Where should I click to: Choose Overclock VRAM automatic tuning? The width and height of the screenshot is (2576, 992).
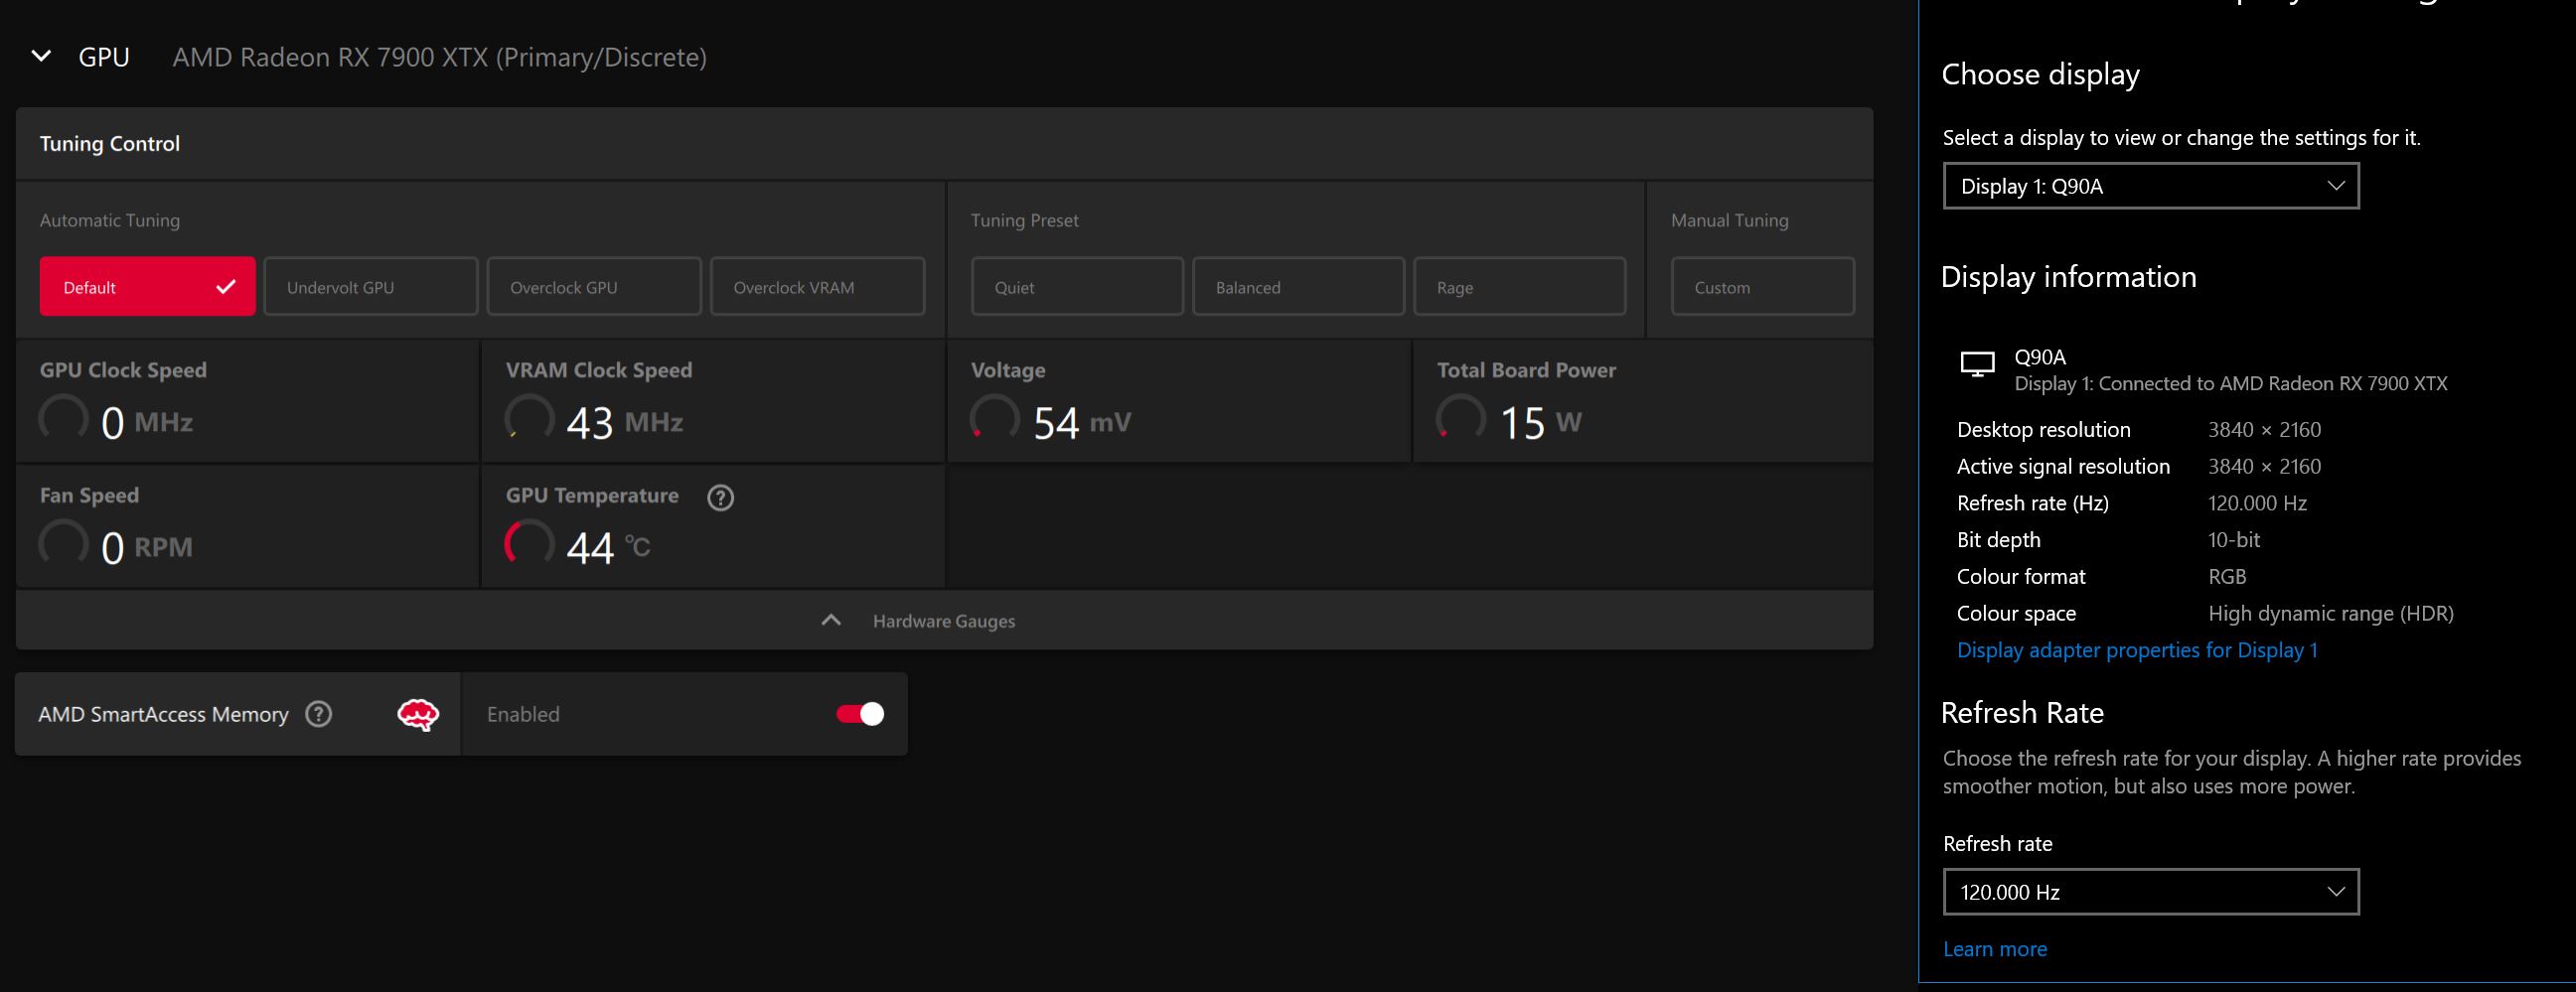(817, 287)
